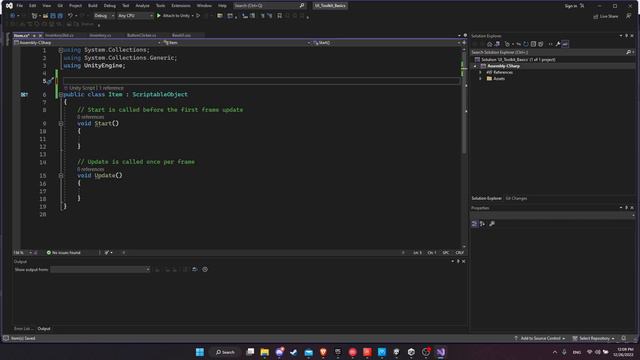The width and height of the screenshot is (640, 360).
Task: Click the Solution Explorer Show All Files icon
Action: [x=541, y=44]
